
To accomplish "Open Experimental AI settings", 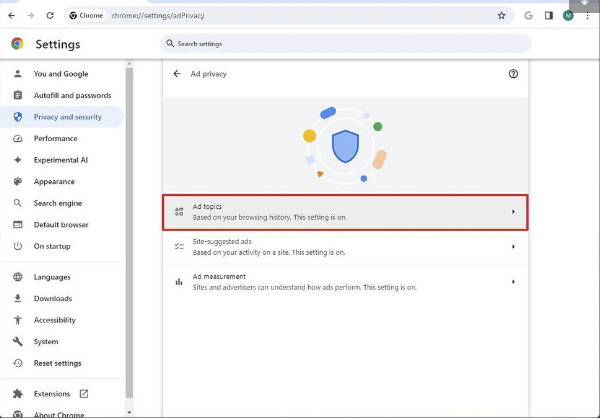I will coord(62,160).
